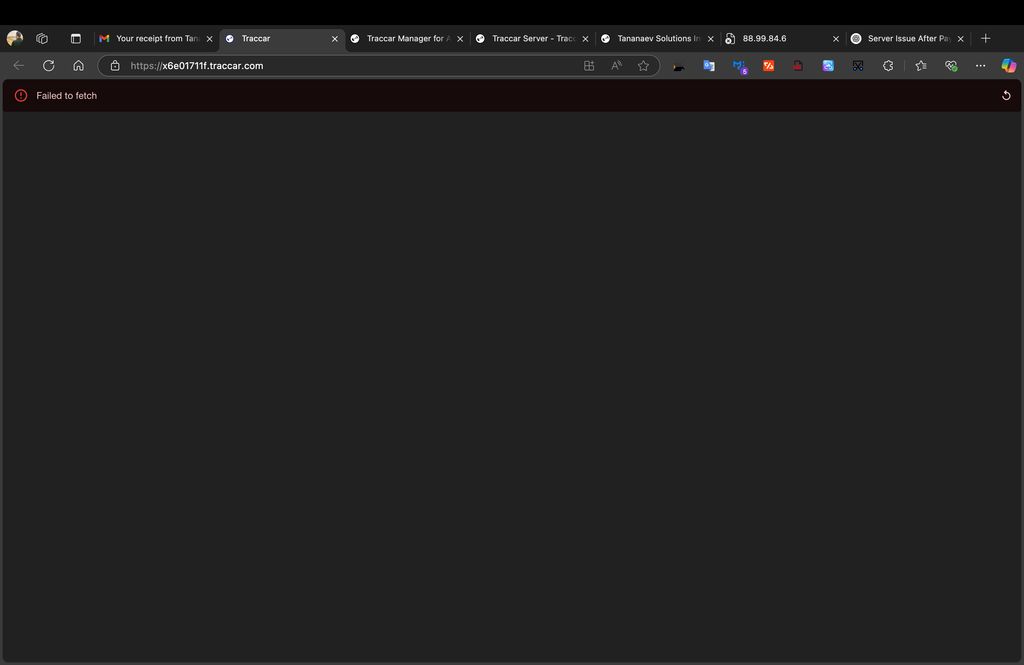This screenshot has height=665, width=1024.
Task: Close the 88.99.84.6 tab
Action: pyautogui.click(x=836, y=39)
